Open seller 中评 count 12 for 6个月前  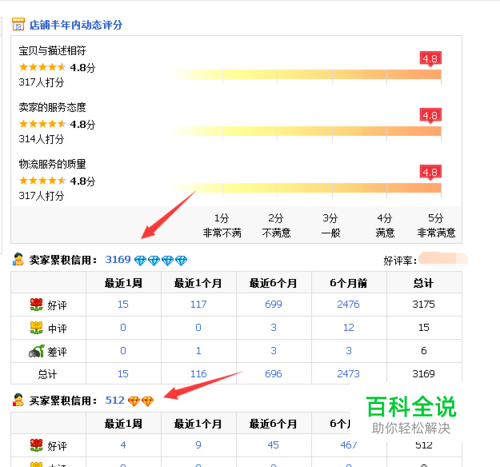point(349,328)
